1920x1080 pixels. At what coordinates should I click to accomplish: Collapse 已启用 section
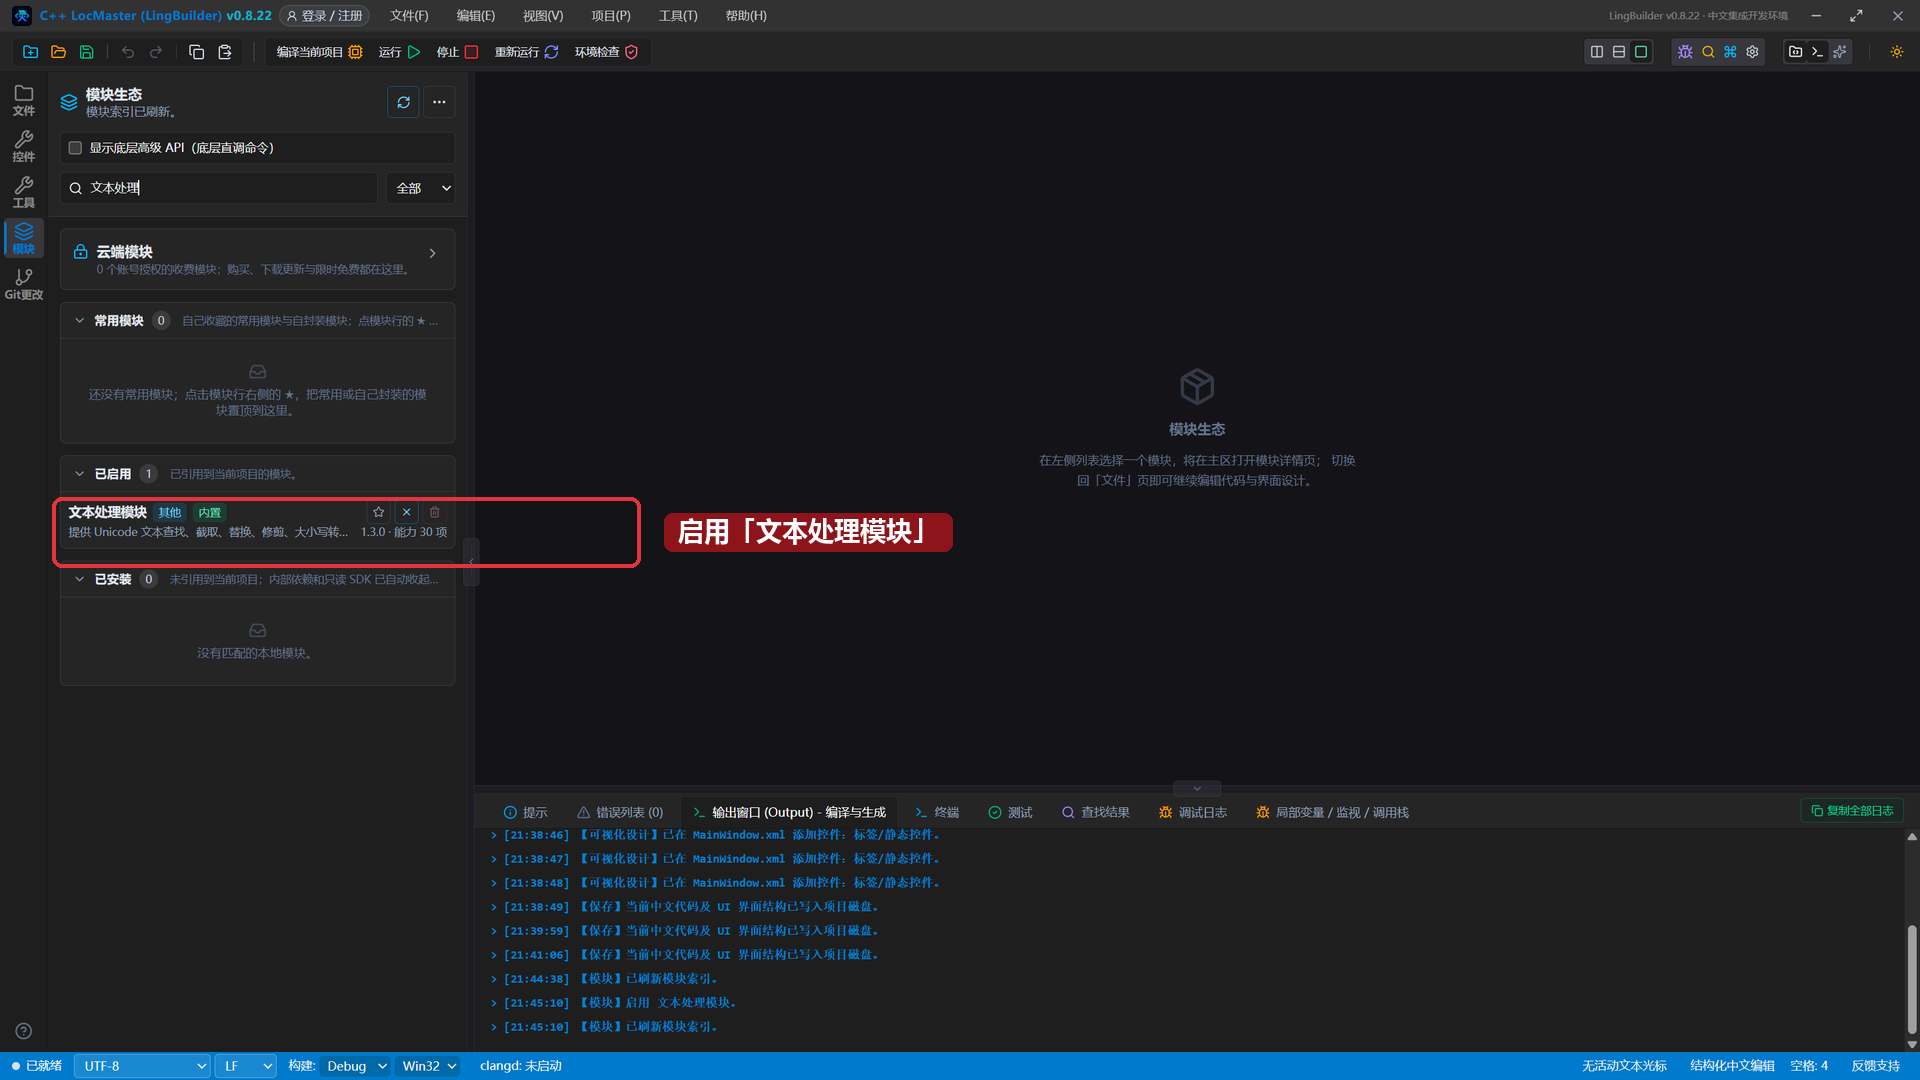[79, 474]
